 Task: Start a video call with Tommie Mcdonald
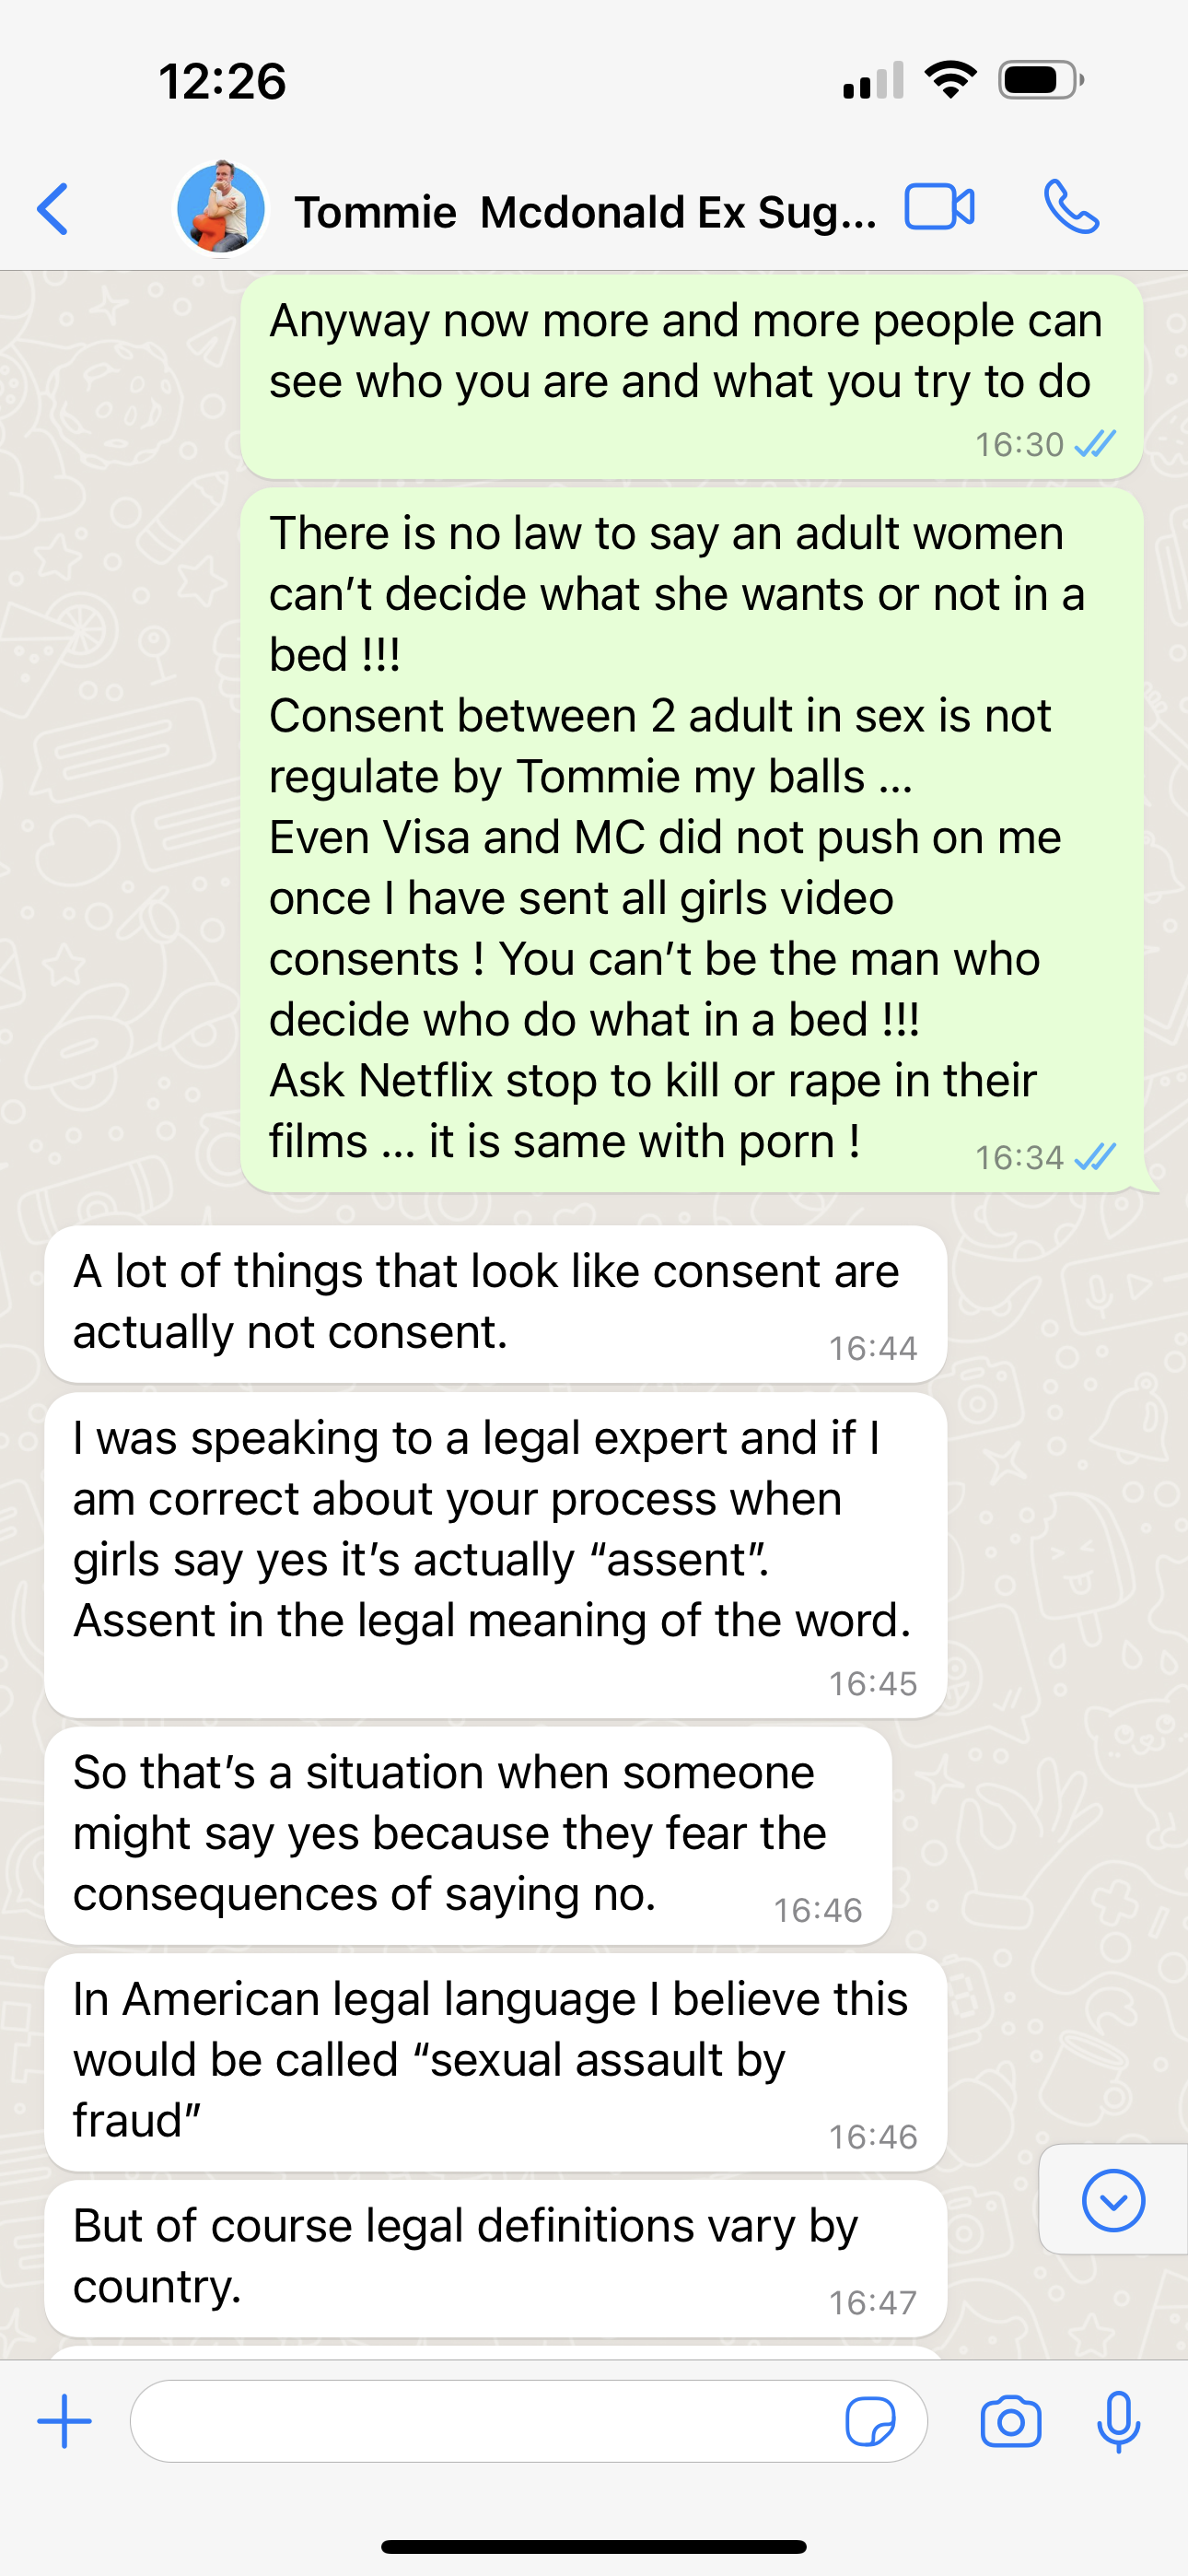939,208
